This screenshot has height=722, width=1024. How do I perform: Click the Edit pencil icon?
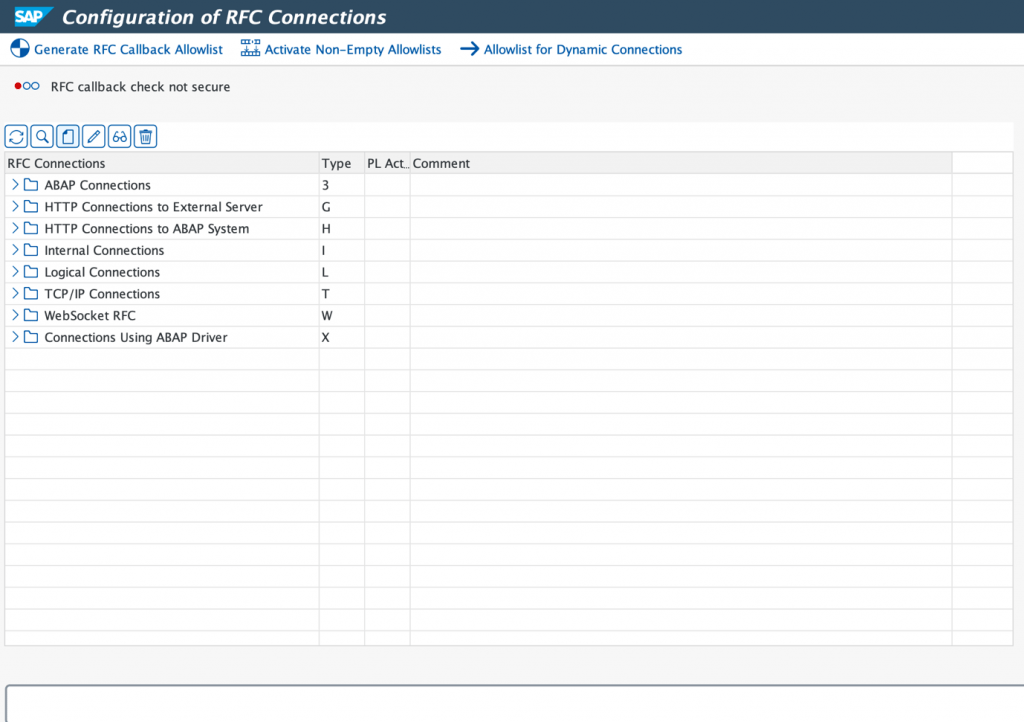pos(93,136)
